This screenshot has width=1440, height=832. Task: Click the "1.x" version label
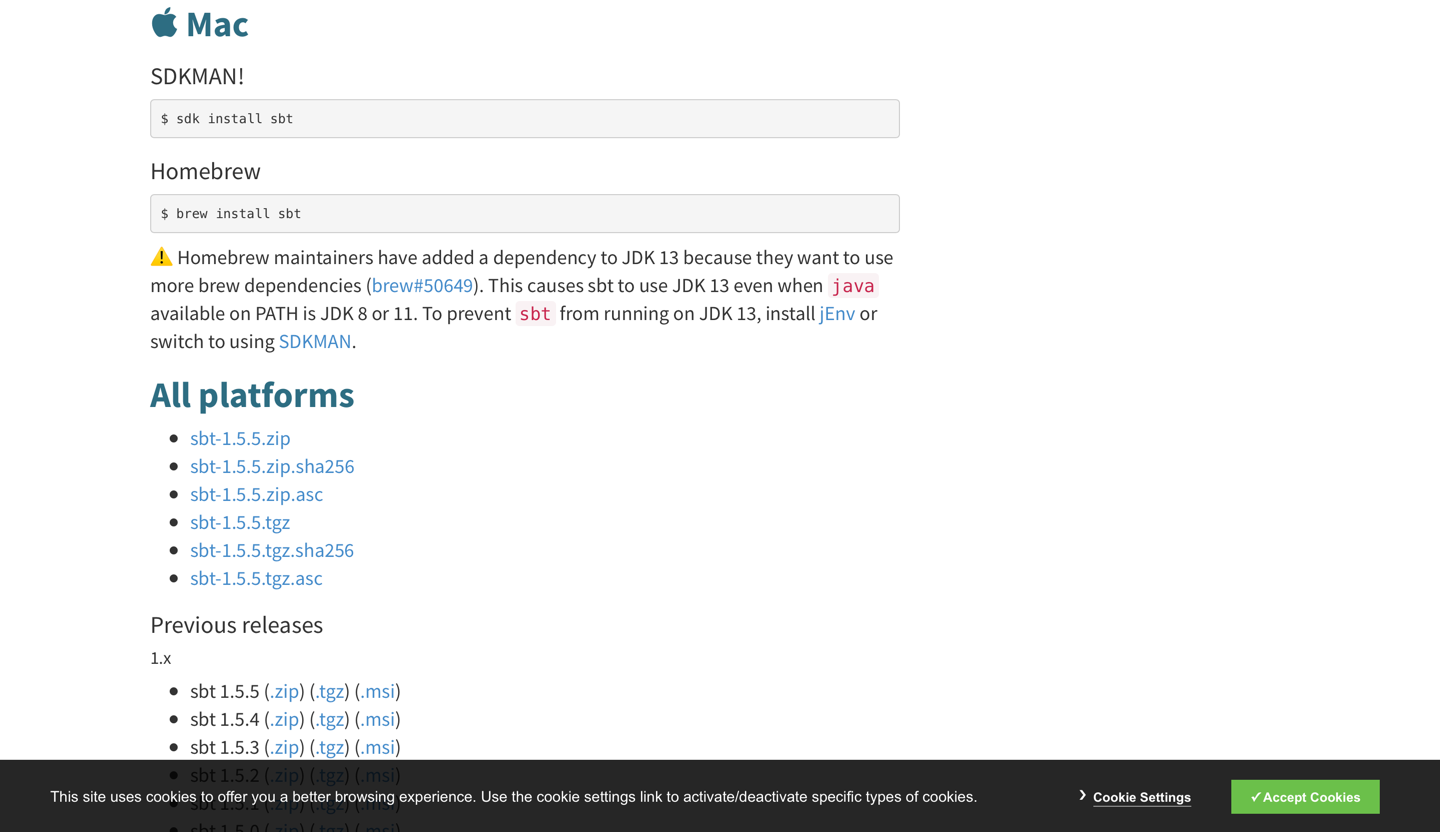161,658
